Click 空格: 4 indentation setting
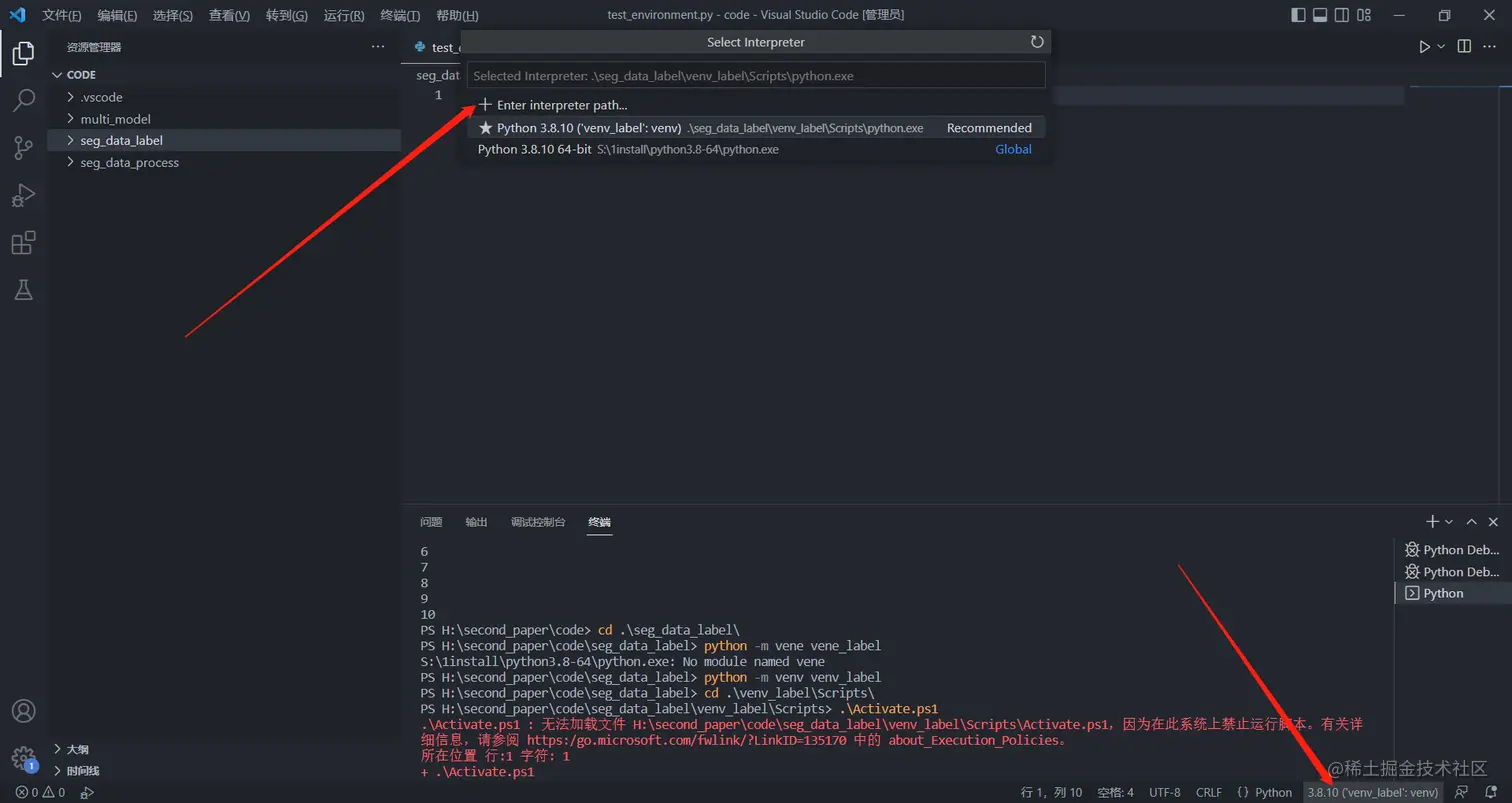Viewport: 1512px width, 803px height. click(x=1115, y=792)
